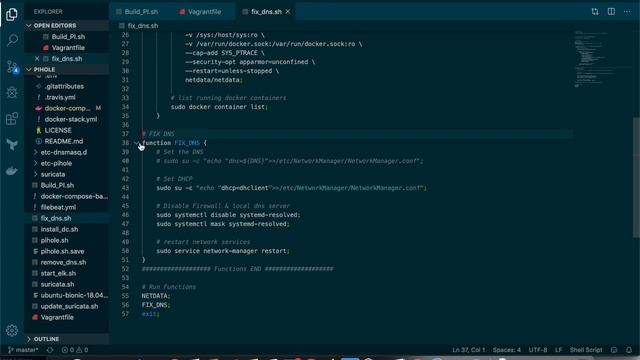Open the .gitattributes file
Screen dimensions: 640x360
64,87
